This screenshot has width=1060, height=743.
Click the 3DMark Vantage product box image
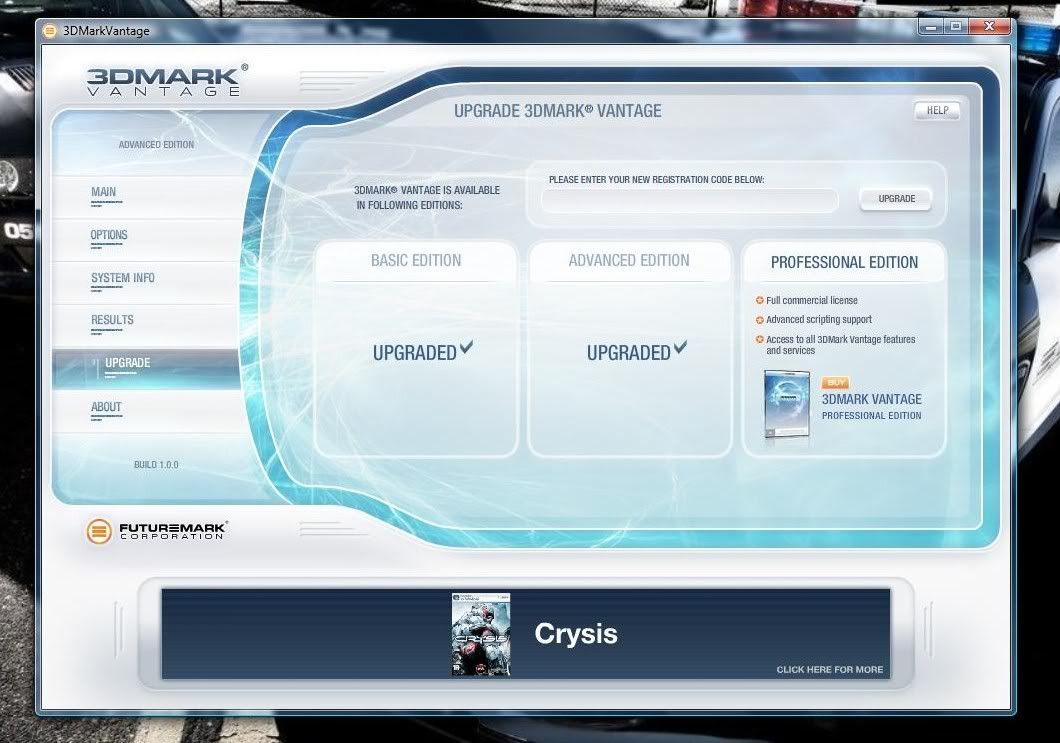click(786, 404)
